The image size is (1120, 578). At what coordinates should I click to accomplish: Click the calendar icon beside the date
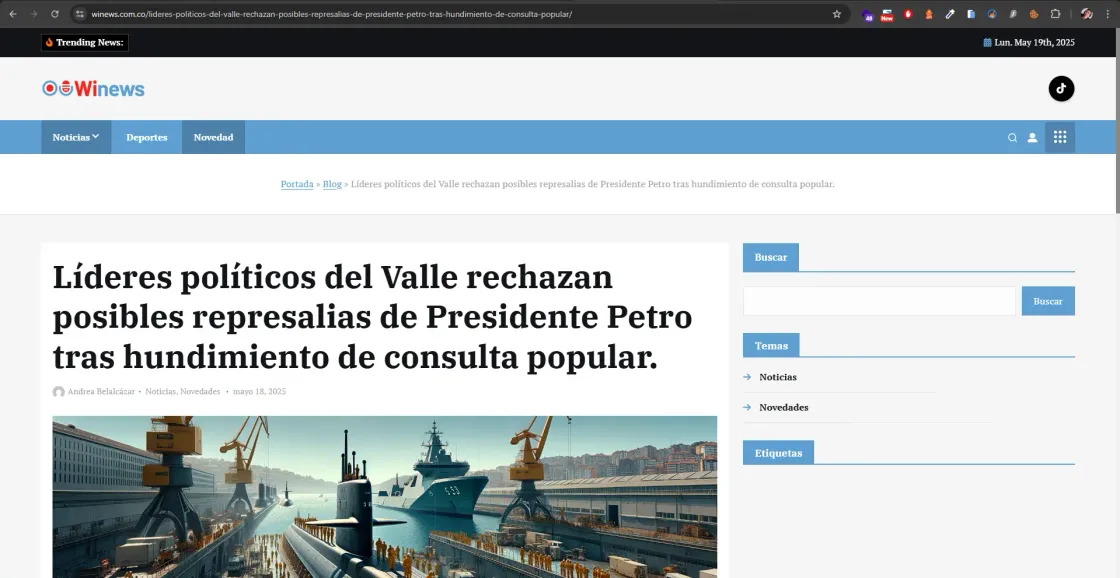(987, 42)
